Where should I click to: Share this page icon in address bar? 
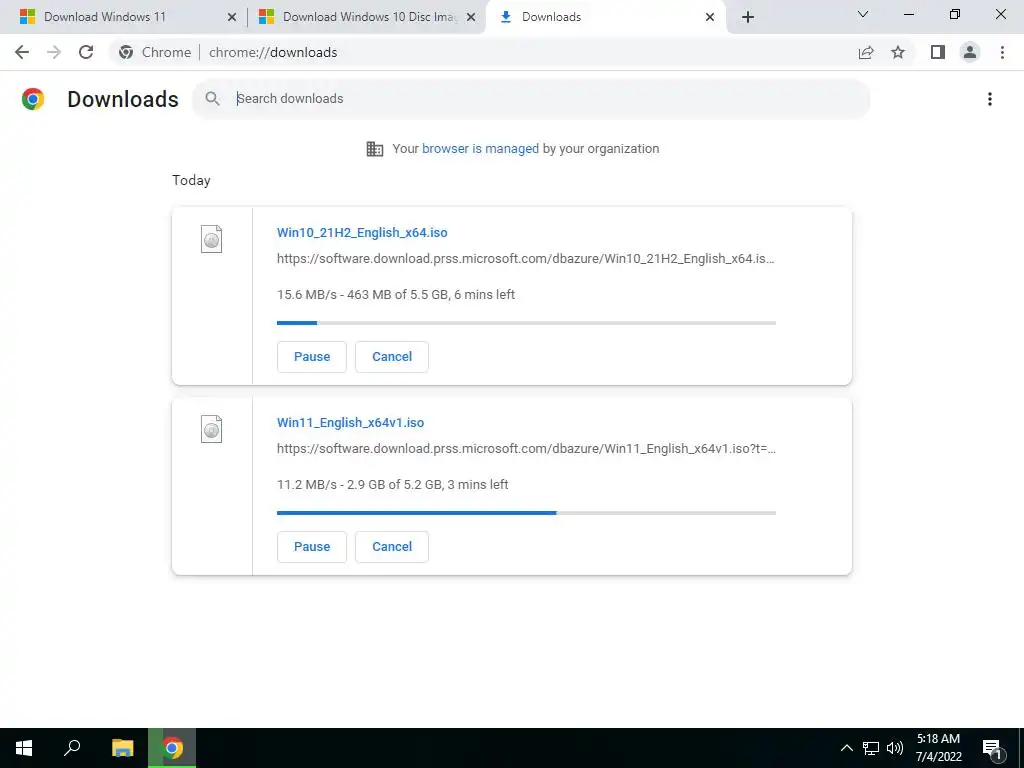(866, 52)
